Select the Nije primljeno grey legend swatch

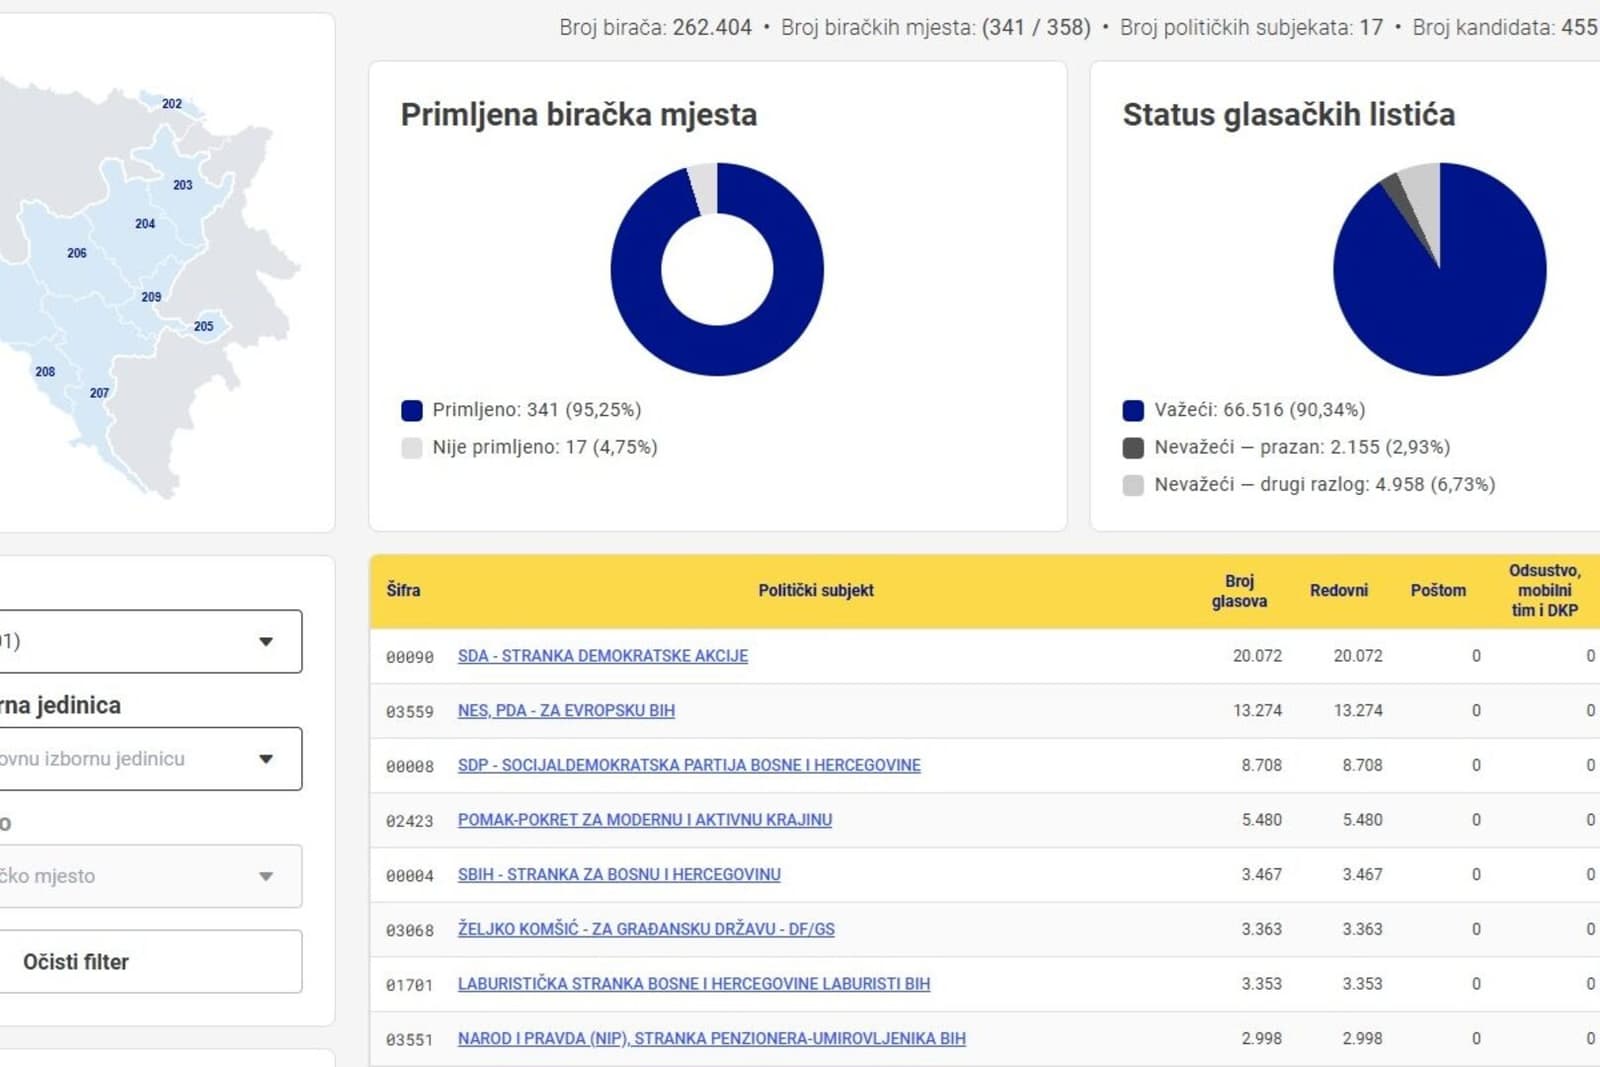point(412,447)
